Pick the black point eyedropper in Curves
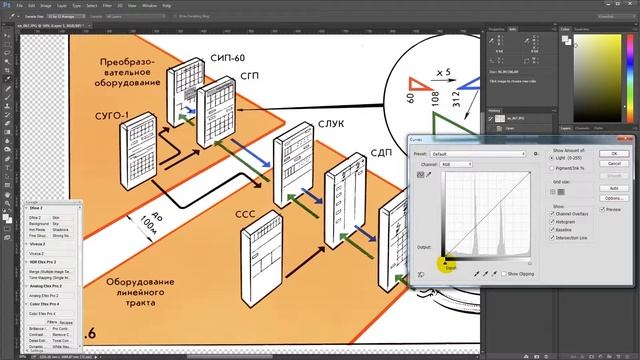Image resolution: width=640 pixels, height=360 pixels. tap(476, 274)
